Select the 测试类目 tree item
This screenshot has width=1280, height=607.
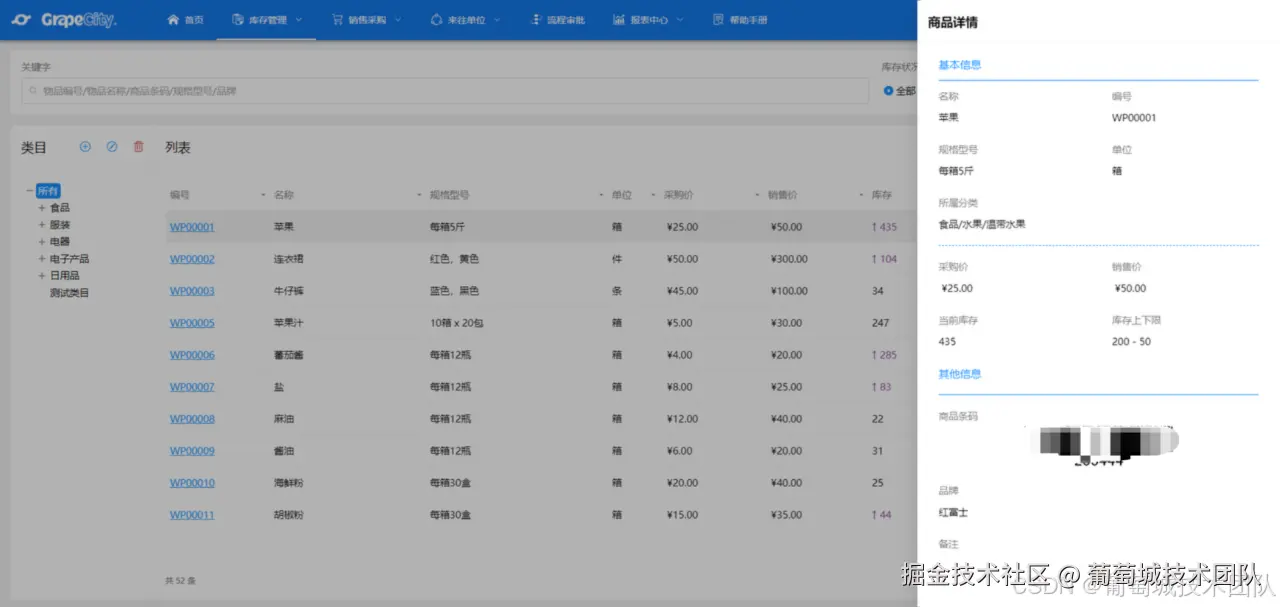69,293
